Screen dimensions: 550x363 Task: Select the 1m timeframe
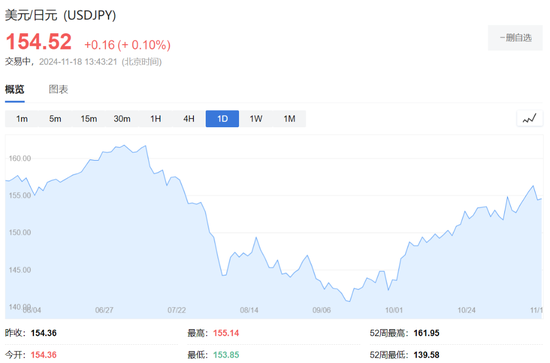pyautogui.click(x=22, y=119)
